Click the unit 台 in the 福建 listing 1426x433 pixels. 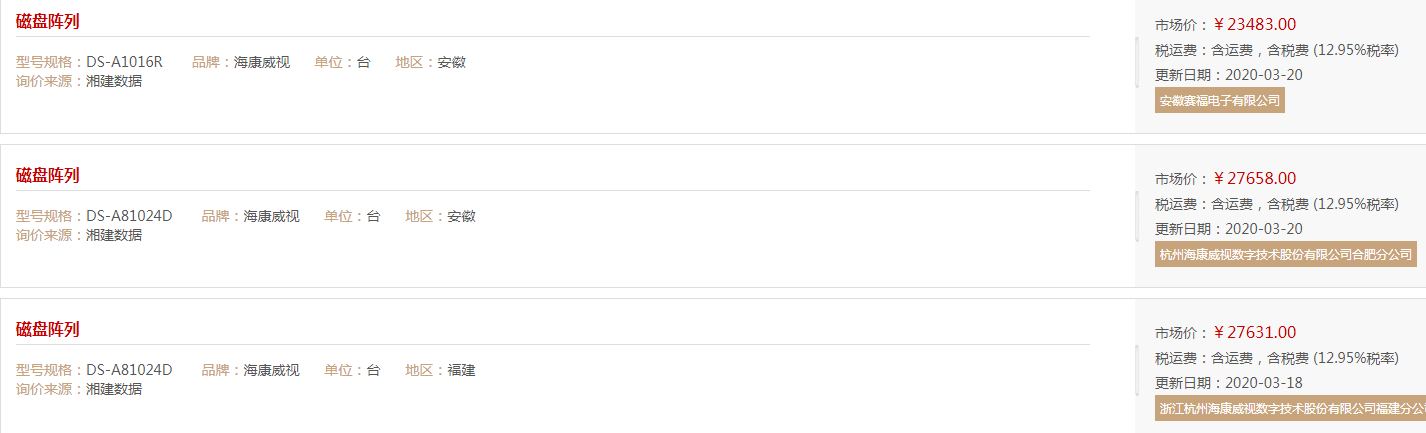[373, 370]
